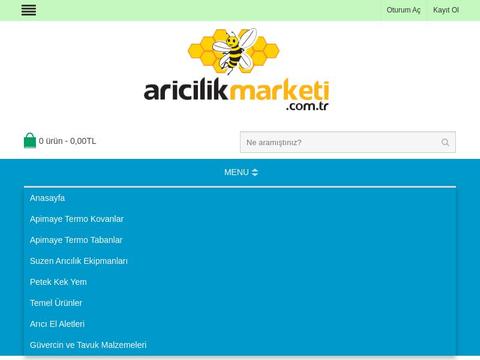Collapse the MENU toggle
The image size is (480, 360).
point(241,172)
